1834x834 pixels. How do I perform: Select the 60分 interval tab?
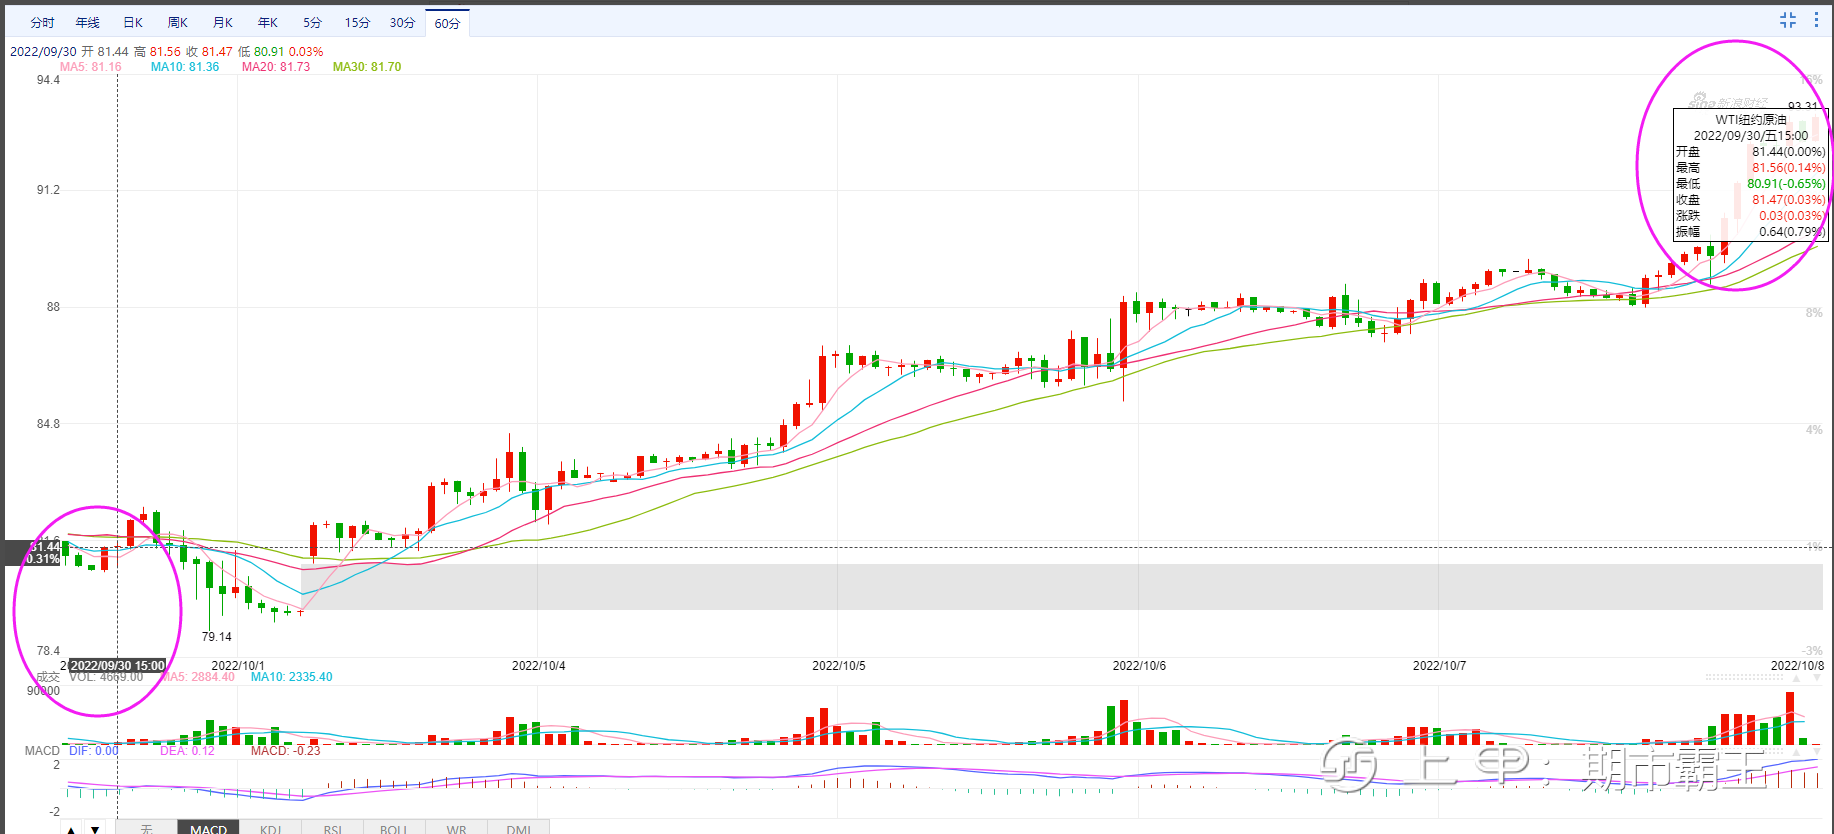447,23
